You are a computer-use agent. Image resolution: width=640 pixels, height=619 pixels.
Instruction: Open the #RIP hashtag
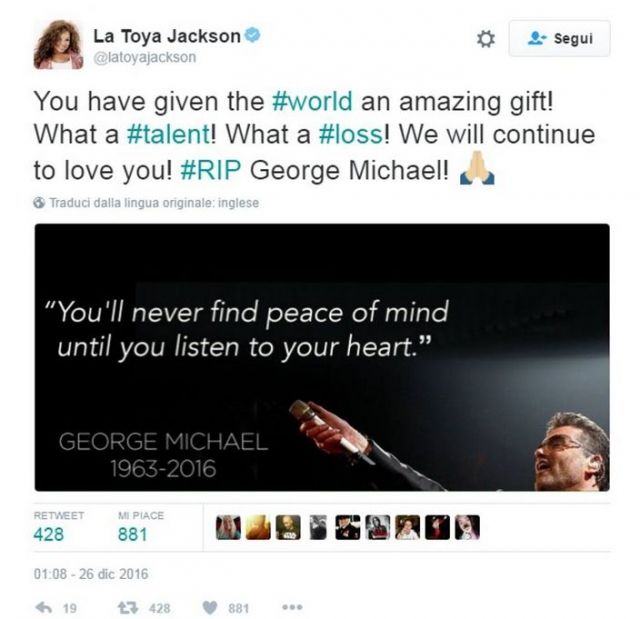[211, 170]
